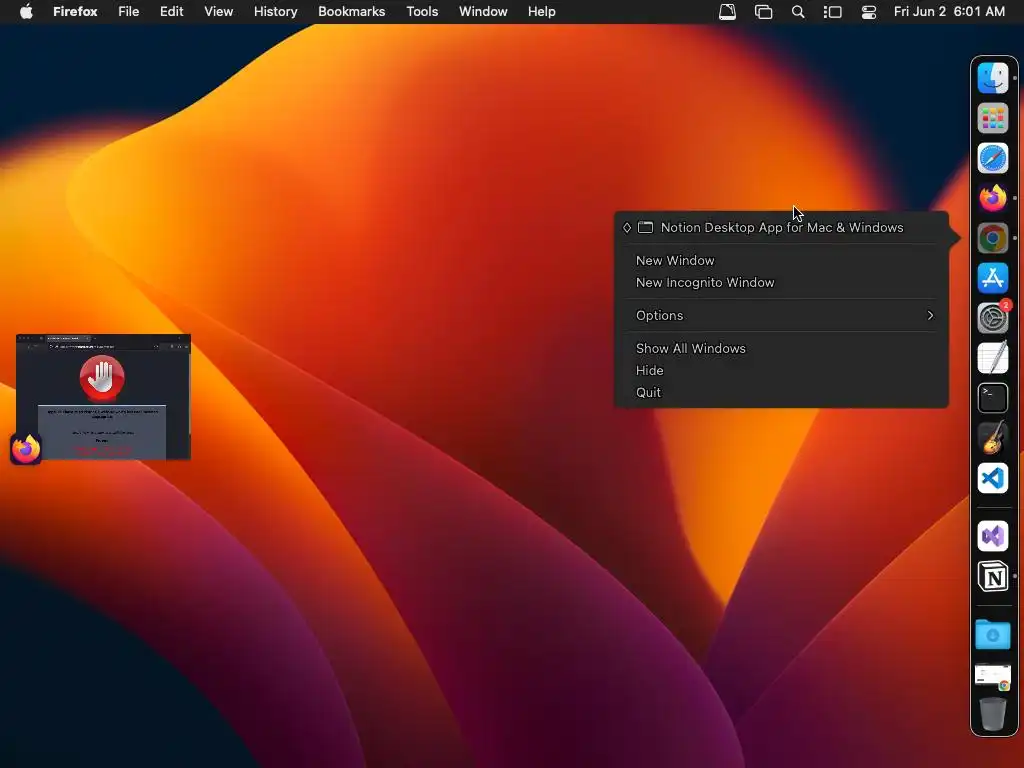Open the minimized Chrome window in dock
This screenshot has width=1024, height=768.
993,677
